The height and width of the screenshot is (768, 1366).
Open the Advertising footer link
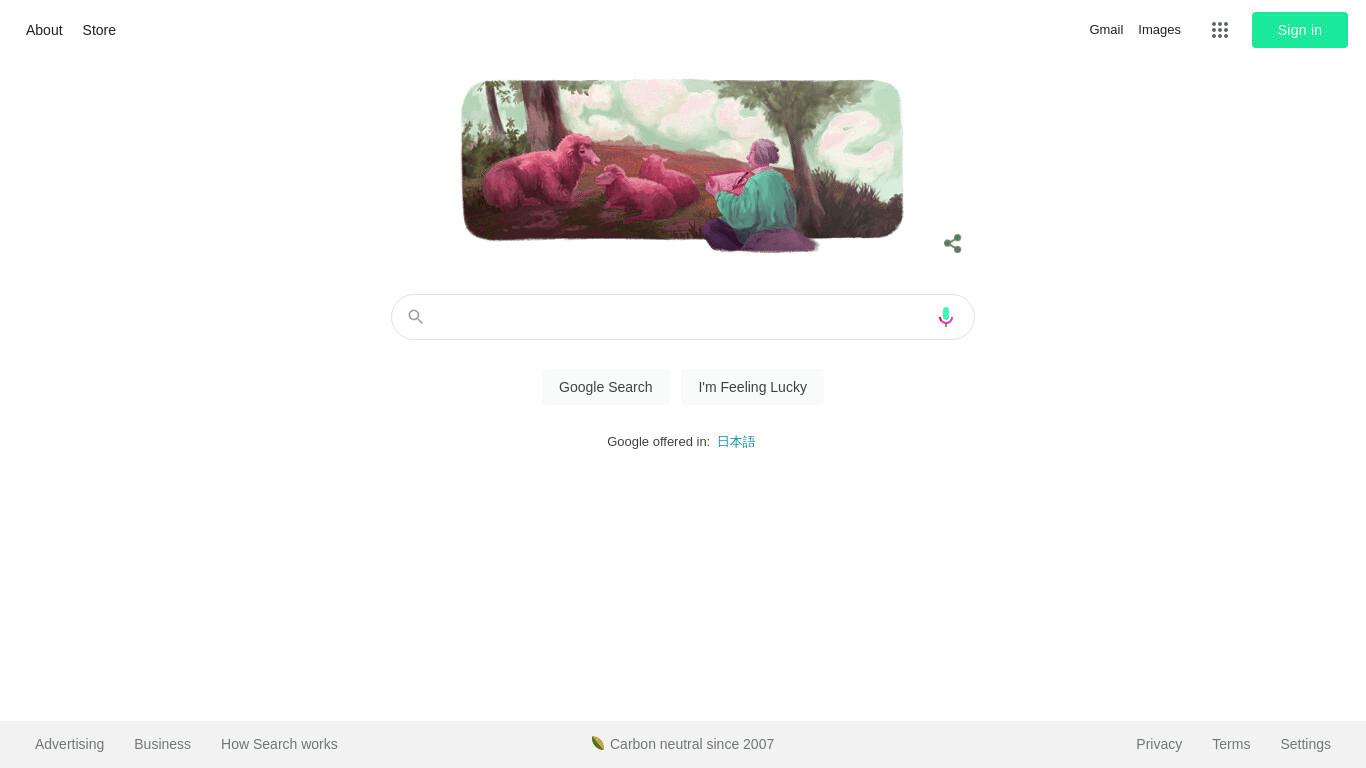pos(69,744)
